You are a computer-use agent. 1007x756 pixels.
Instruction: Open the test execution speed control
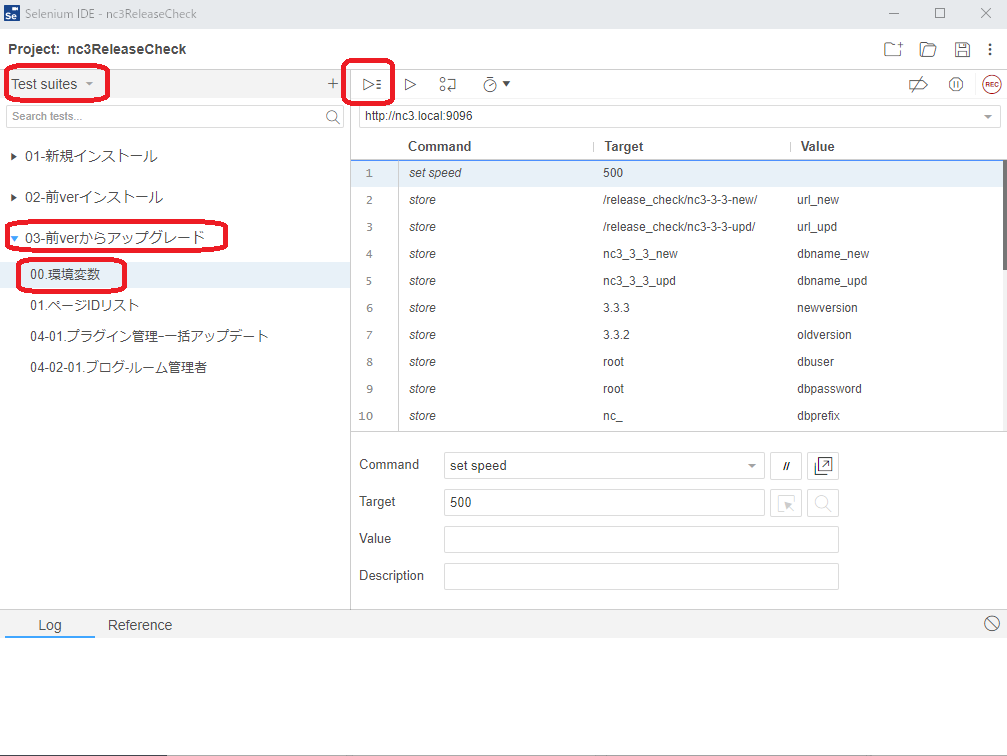pos(496,84)
